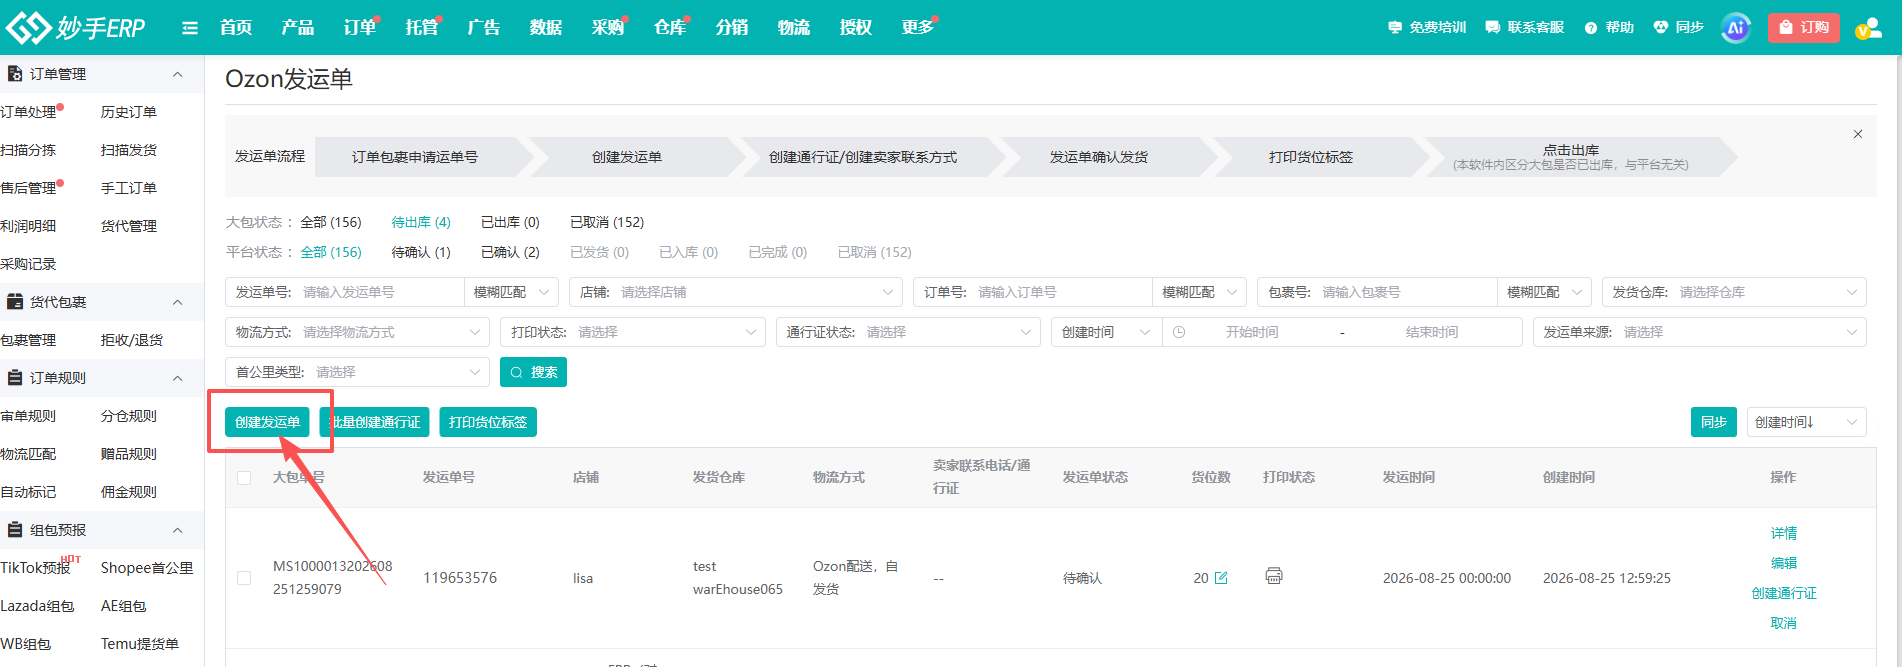The width and height of the screenshot is (1902, 667).
Task: Open the 仓库 top menu
Action: click(670, 28)
